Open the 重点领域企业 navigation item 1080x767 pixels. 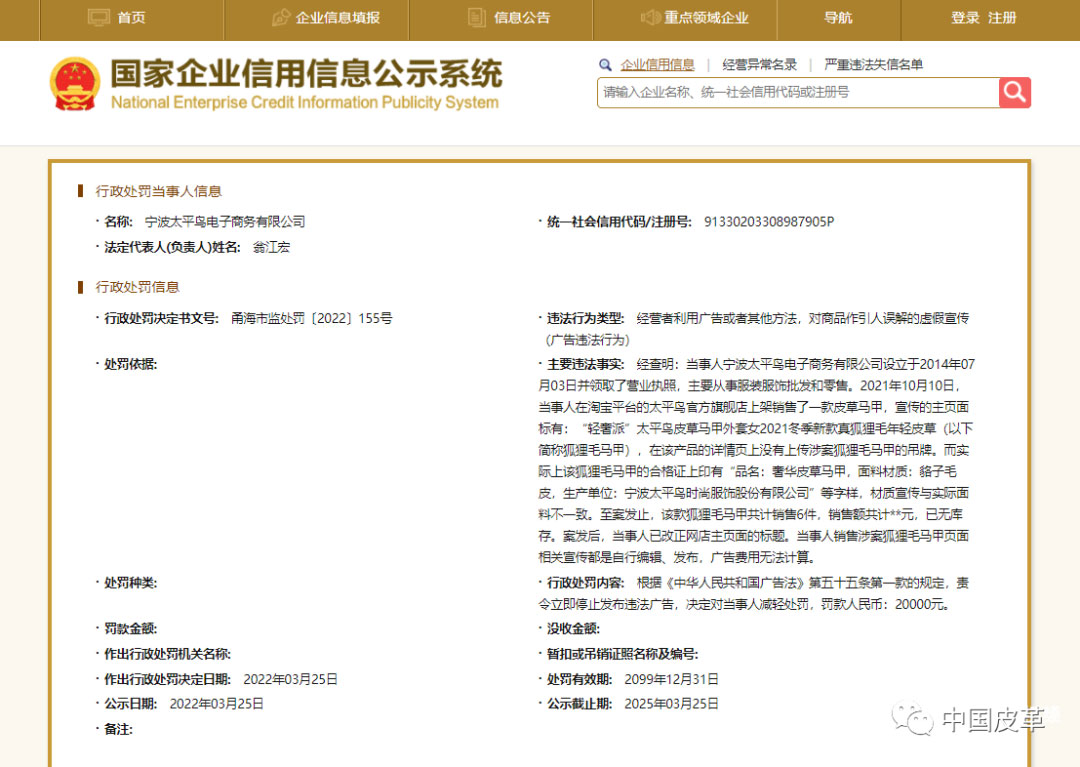pos(706,18)
